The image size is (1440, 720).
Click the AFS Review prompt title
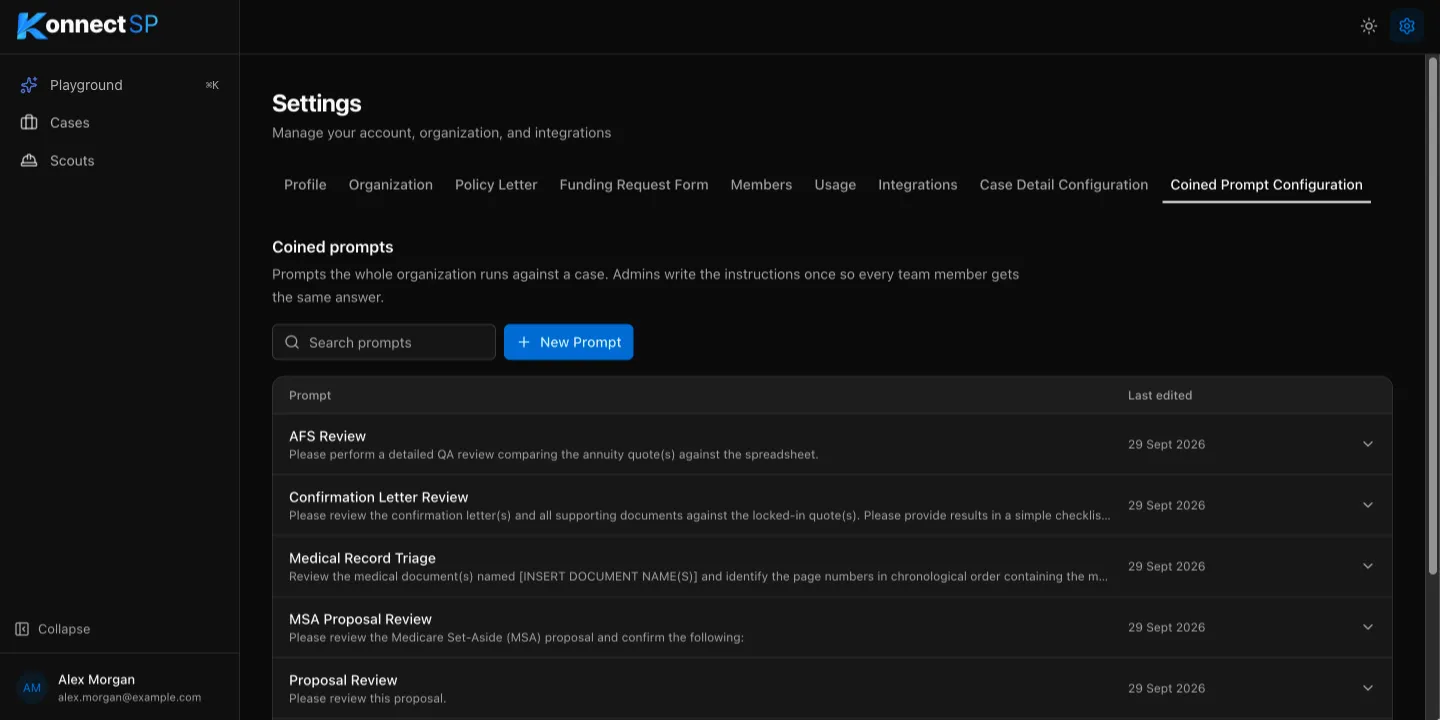click(x=327, y=436)
